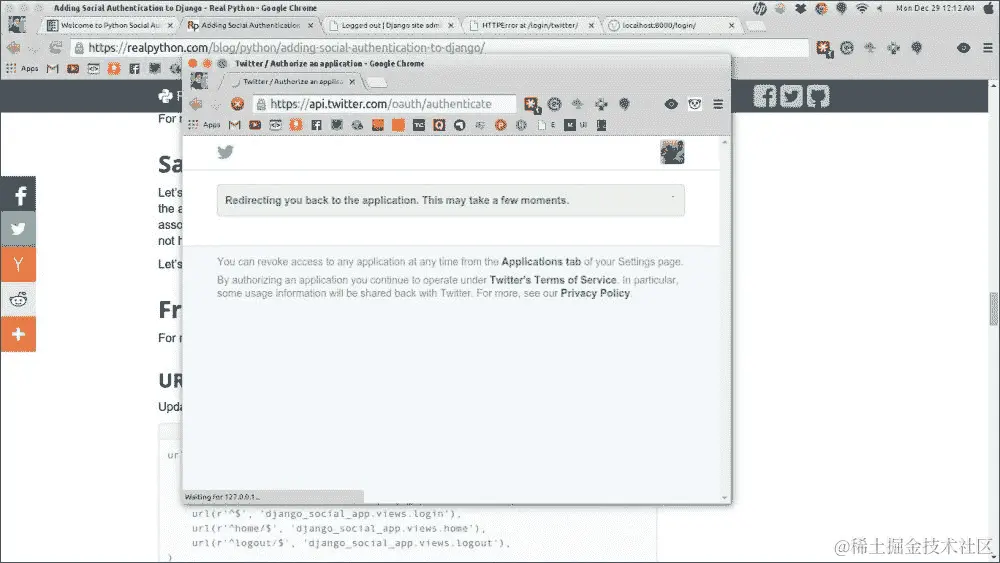Stop loading the Twitter authorize popup page
The width and height of the screenshot is (1000, 563).
pos(237,104)
